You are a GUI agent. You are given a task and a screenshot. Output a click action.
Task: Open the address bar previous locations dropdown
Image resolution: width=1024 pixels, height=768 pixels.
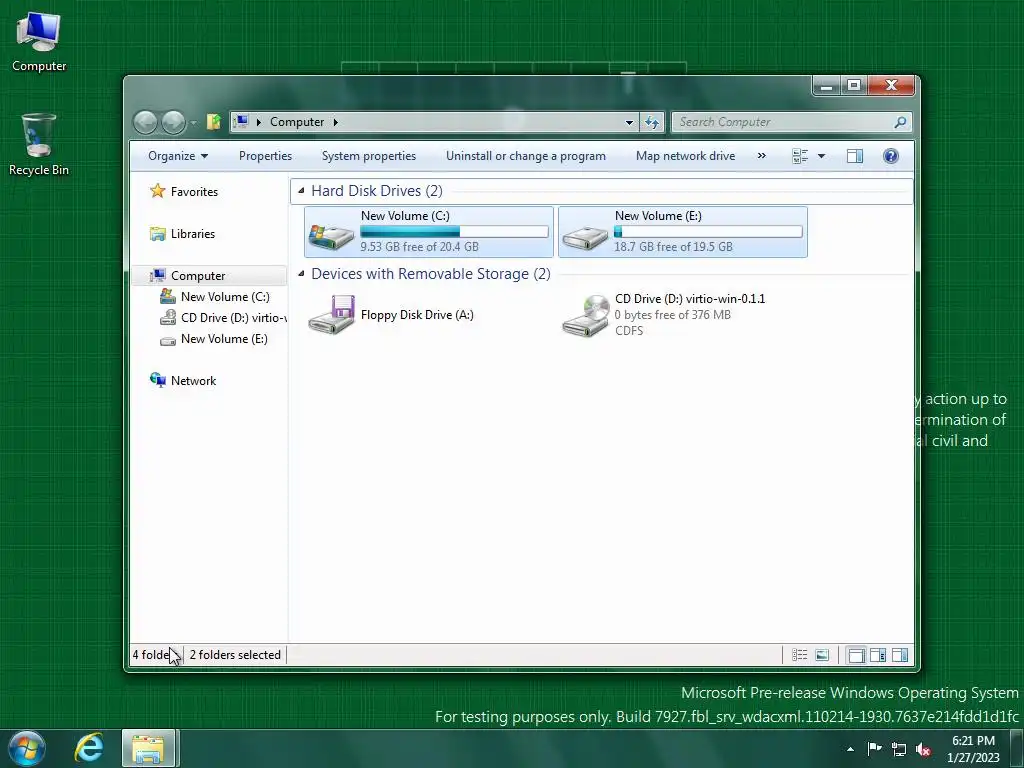pos(629,122)
